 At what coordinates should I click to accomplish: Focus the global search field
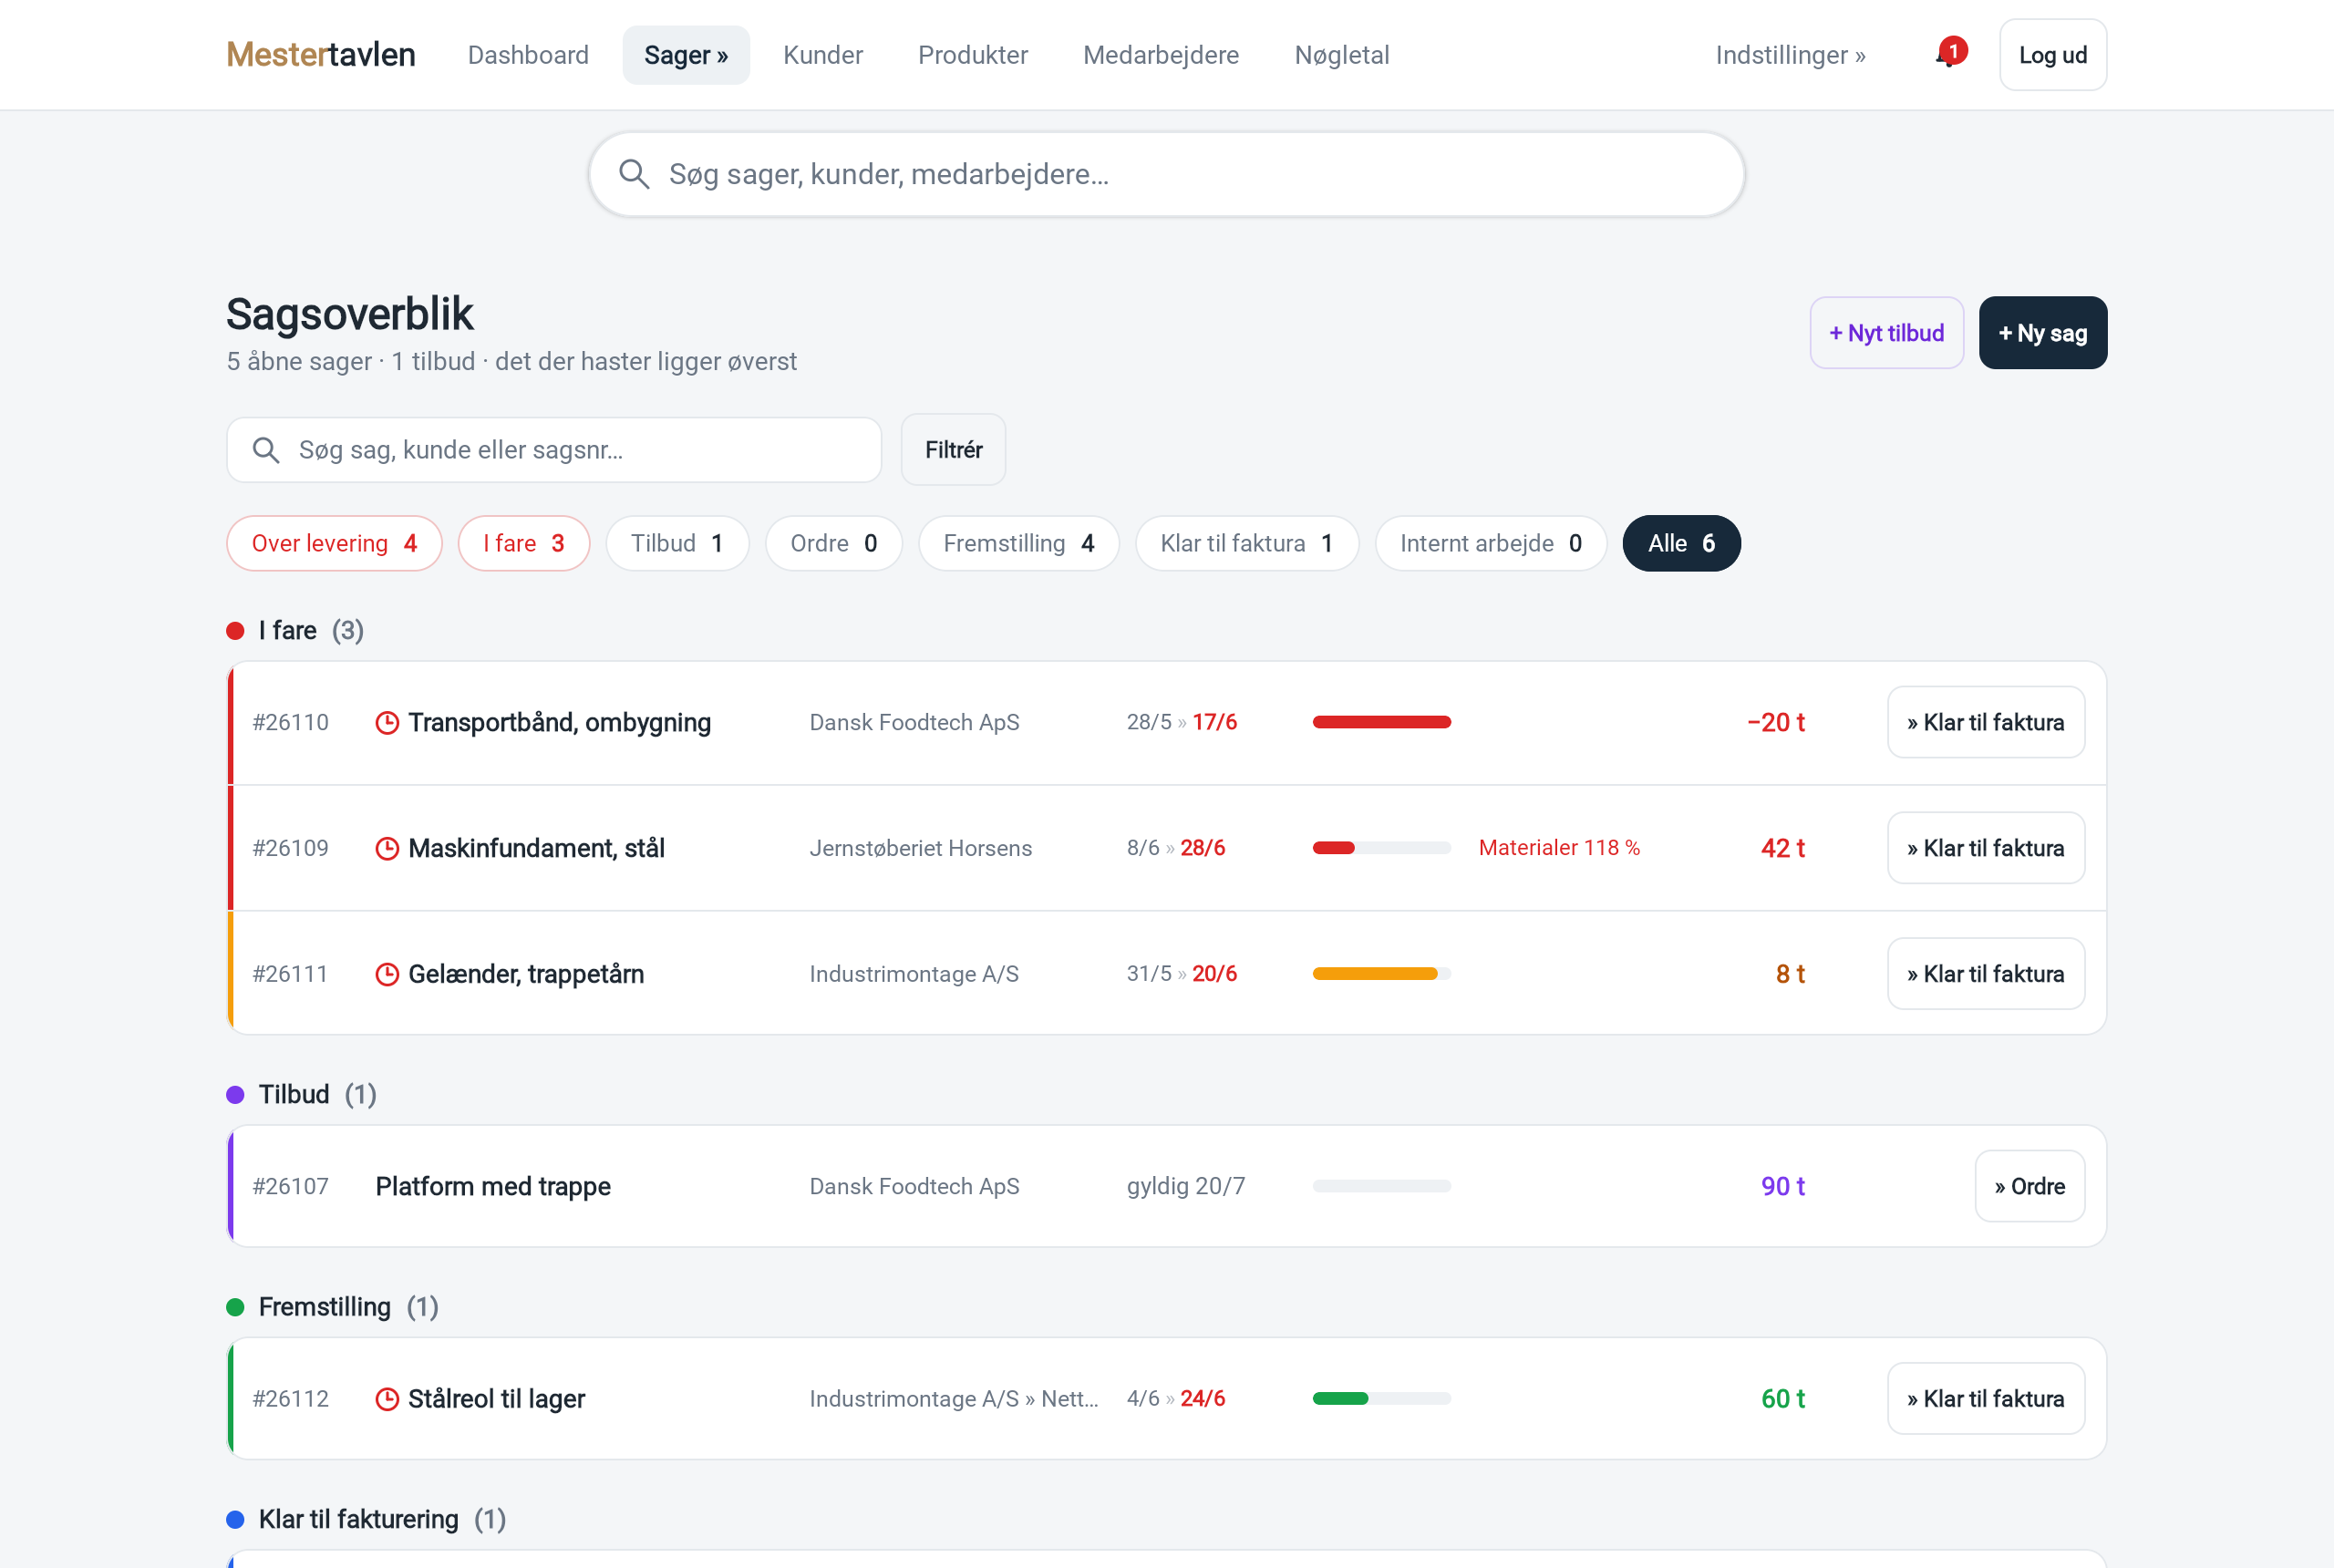point(1167,174)
